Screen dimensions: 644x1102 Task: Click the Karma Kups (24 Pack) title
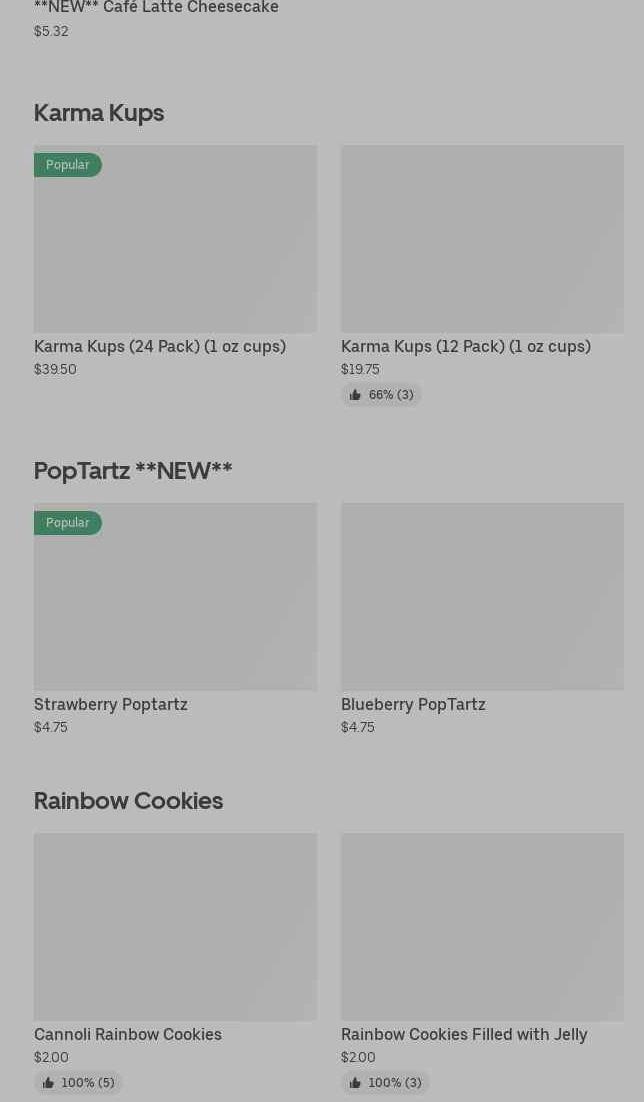click(160, 346)
